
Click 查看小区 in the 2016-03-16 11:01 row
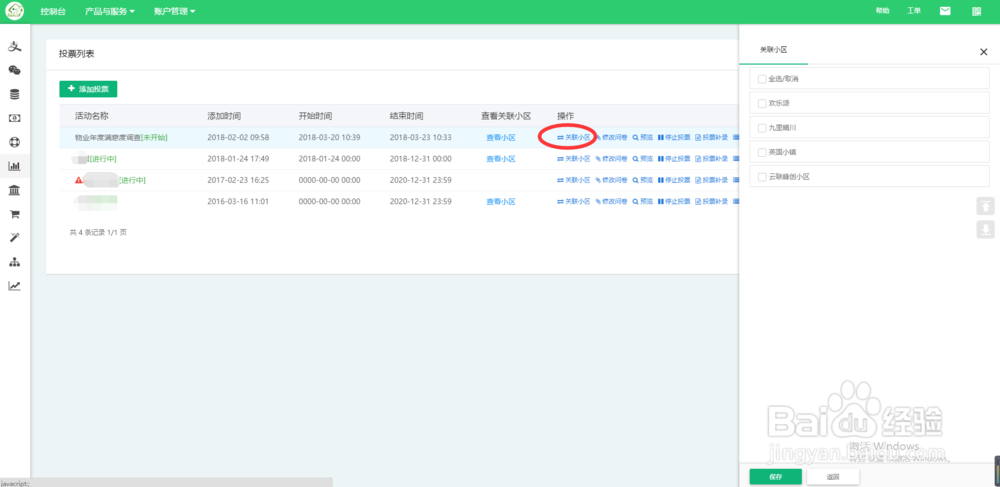click(x=501, y=201)
